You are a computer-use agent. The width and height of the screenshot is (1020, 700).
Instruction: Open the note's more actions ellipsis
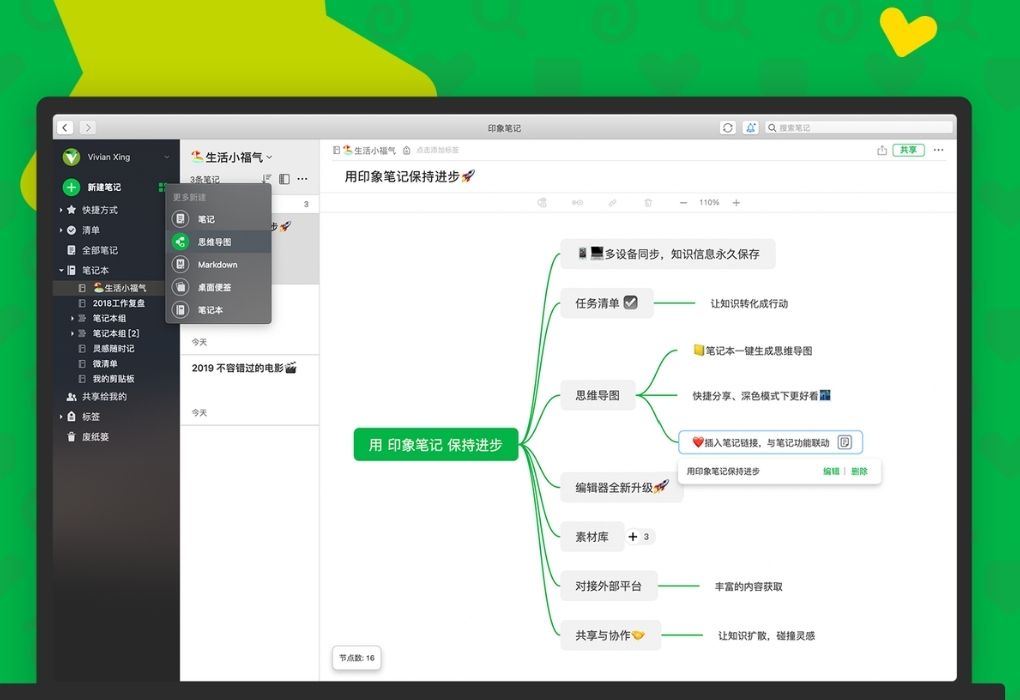click(938, 150)
